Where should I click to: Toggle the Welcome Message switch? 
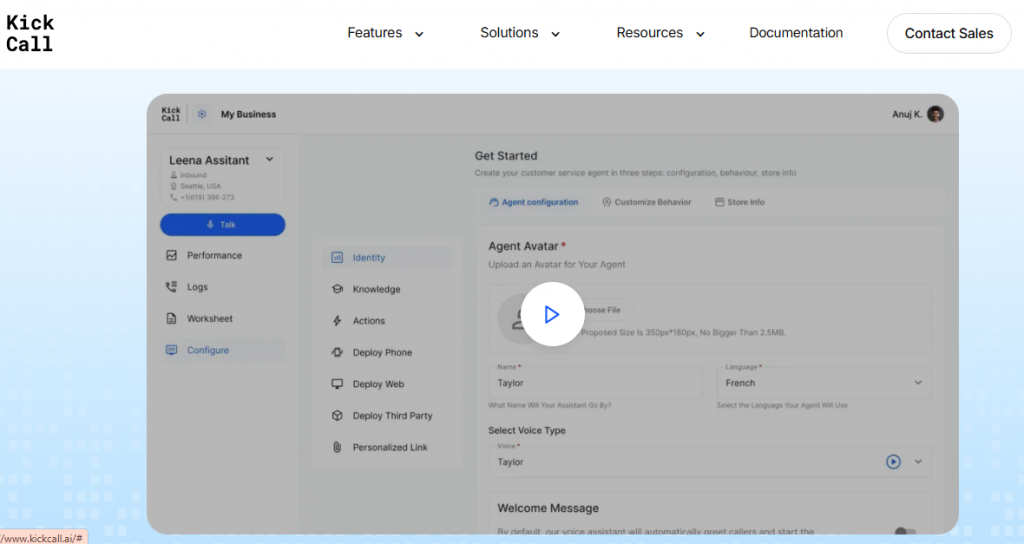point(904,533)
